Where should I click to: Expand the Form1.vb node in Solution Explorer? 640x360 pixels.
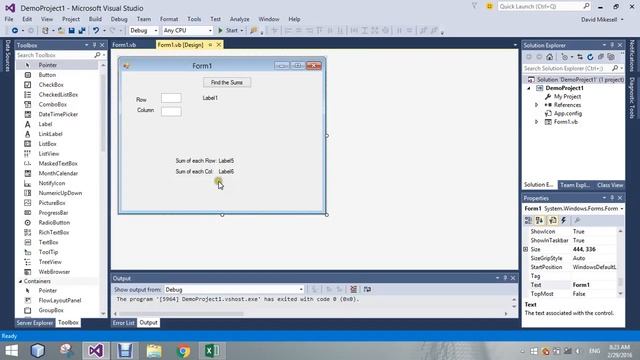pos(536,122)
